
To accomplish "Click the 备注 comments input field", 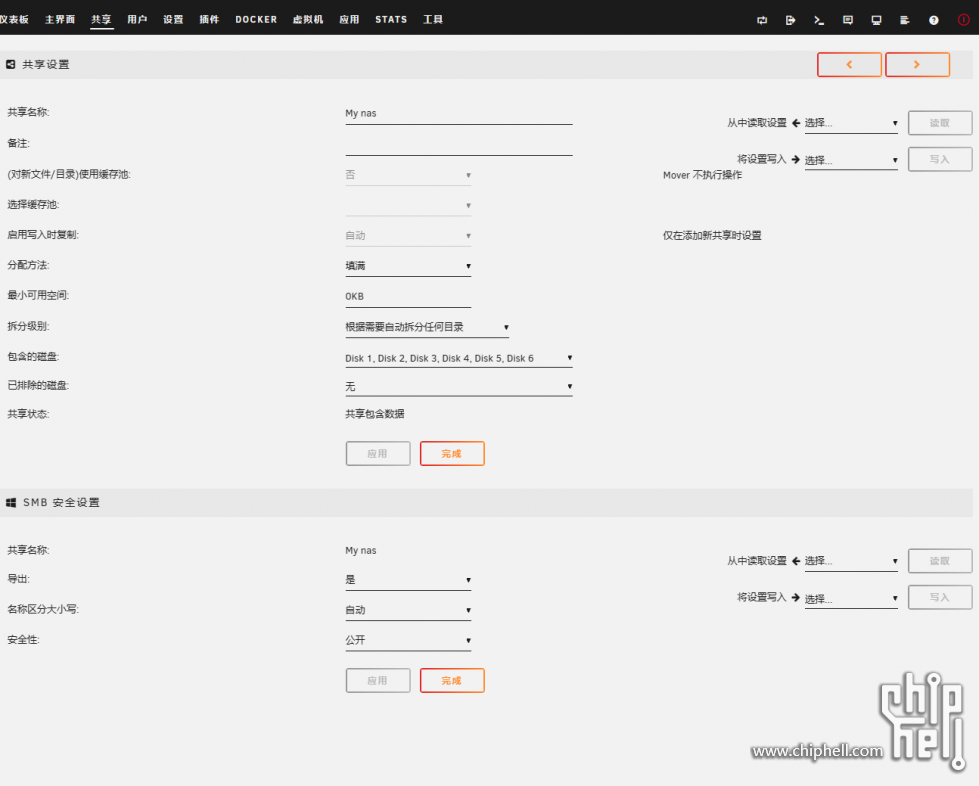I will [x=459, y=145].
